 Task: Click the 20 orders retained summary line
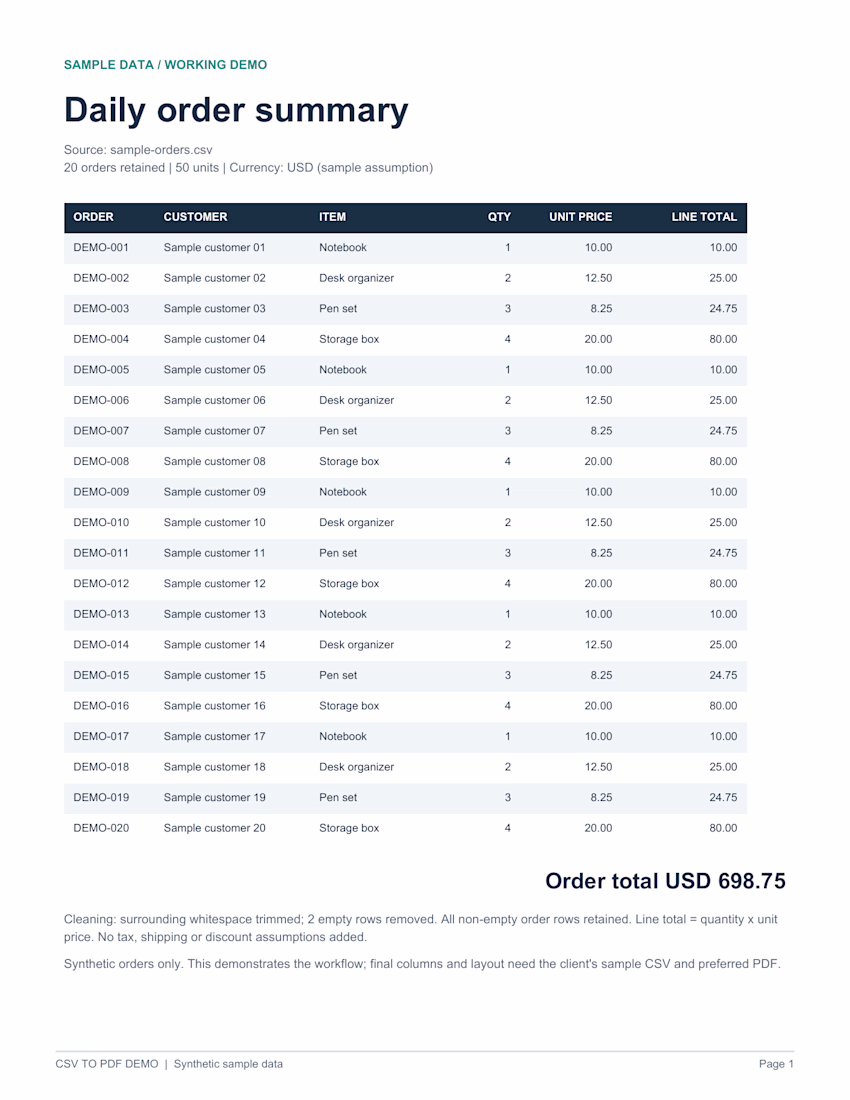248,168
